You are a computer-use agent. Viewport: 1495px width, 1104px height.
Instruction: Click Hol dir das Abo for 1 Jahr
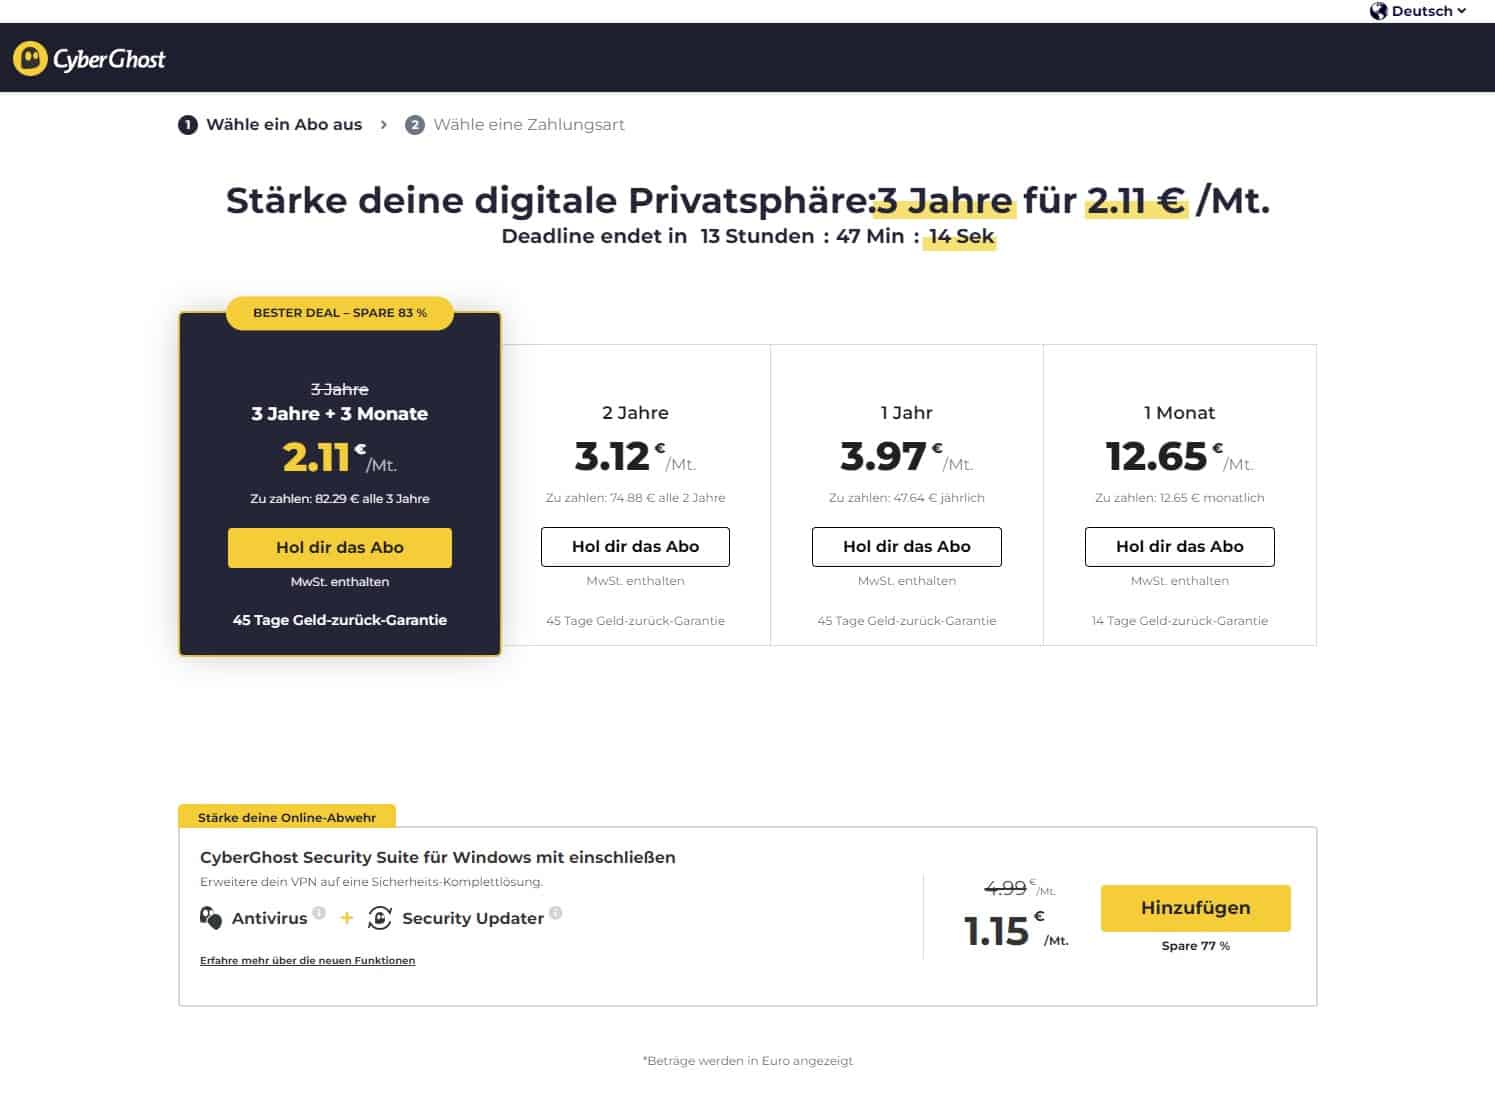pyautogui.click(x=907, y=547)
